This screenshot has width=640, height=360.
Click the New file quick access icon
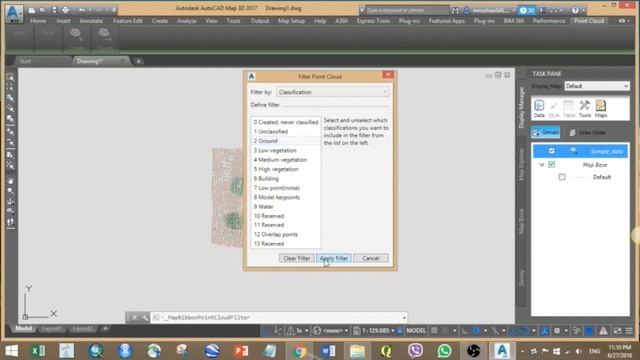[32, 10]
